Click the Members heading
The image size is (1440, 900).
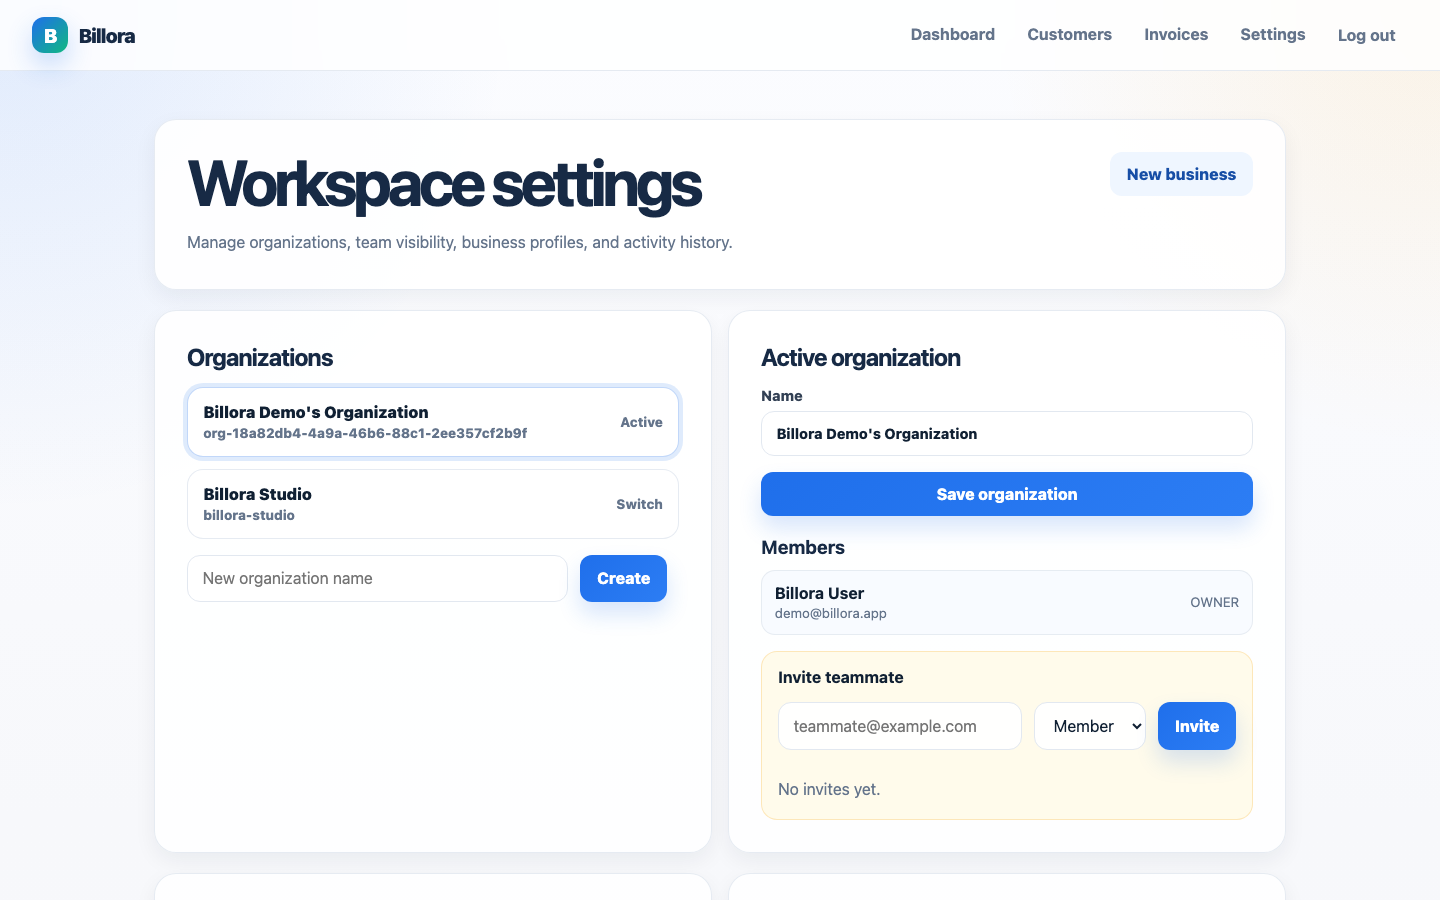[803, 547]
